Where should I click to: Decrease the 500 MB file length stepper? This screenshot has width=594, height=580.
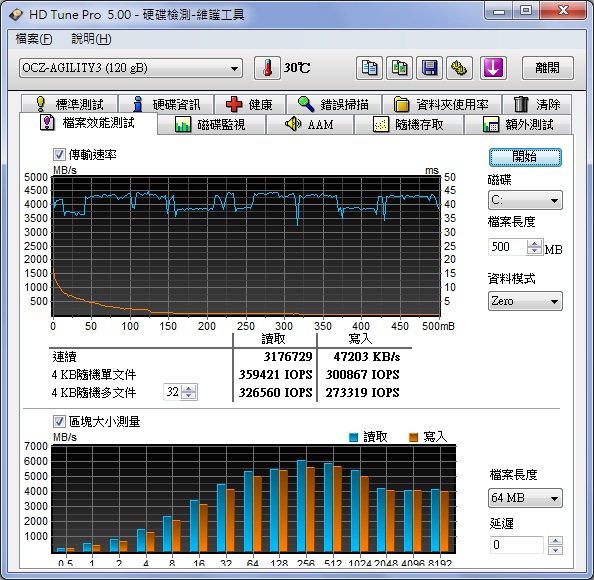pyautogui.click(x=534, y=251)
